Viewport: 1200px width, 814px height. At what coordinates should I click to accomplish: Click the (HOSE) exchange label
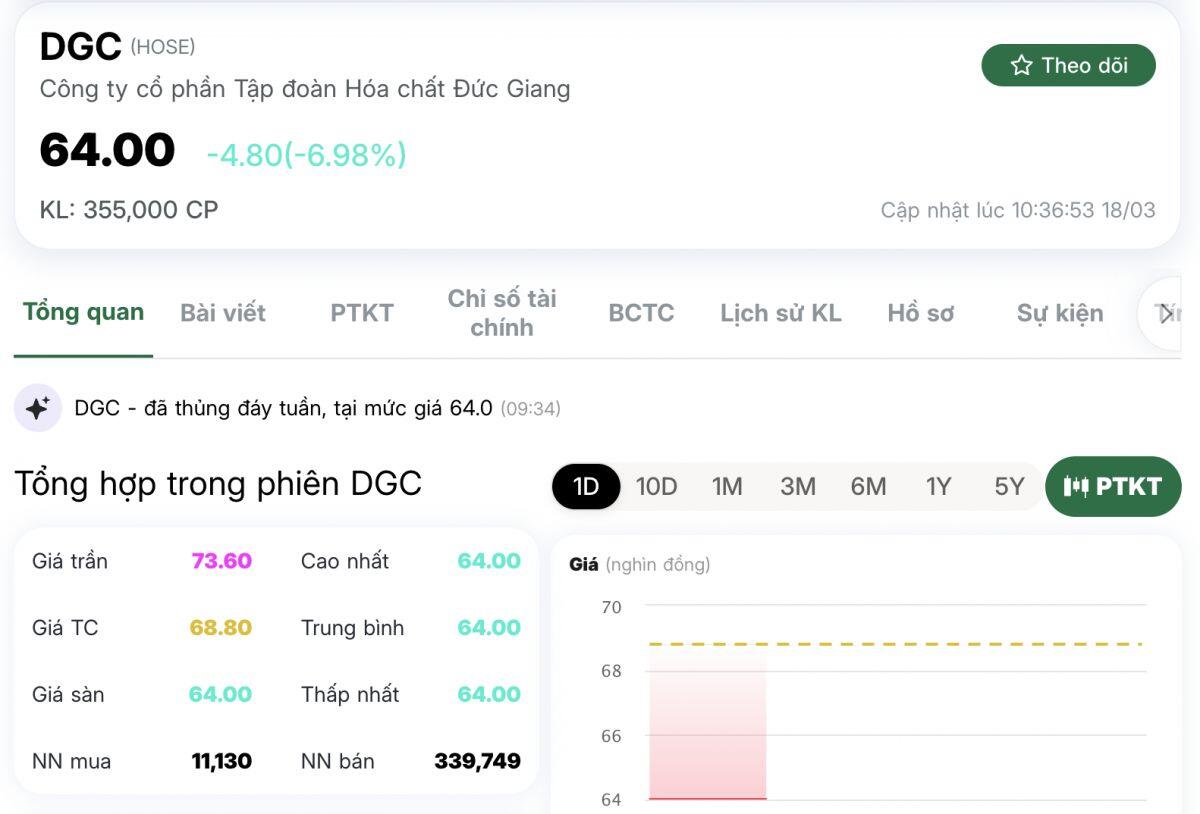coord(163,46)
